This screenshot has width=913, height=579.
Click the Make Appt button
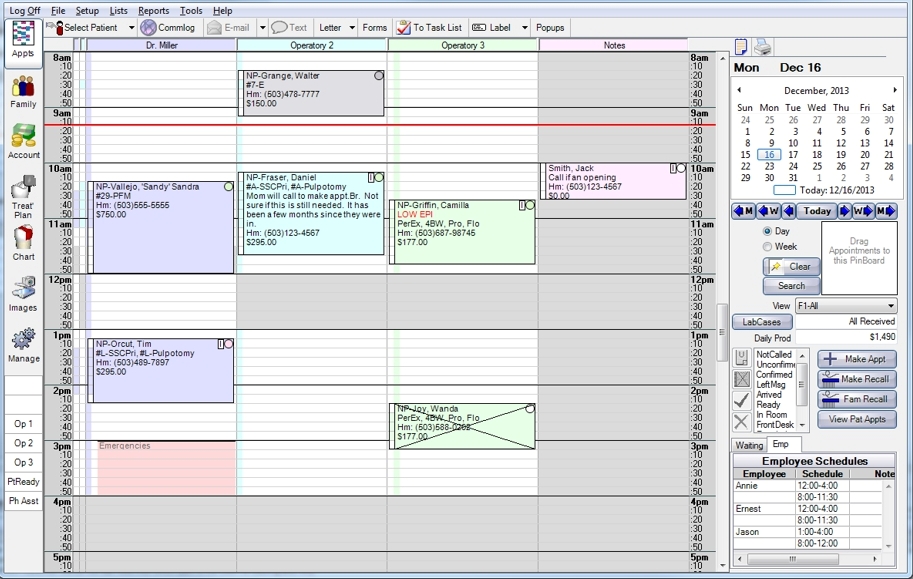[859, 359]
